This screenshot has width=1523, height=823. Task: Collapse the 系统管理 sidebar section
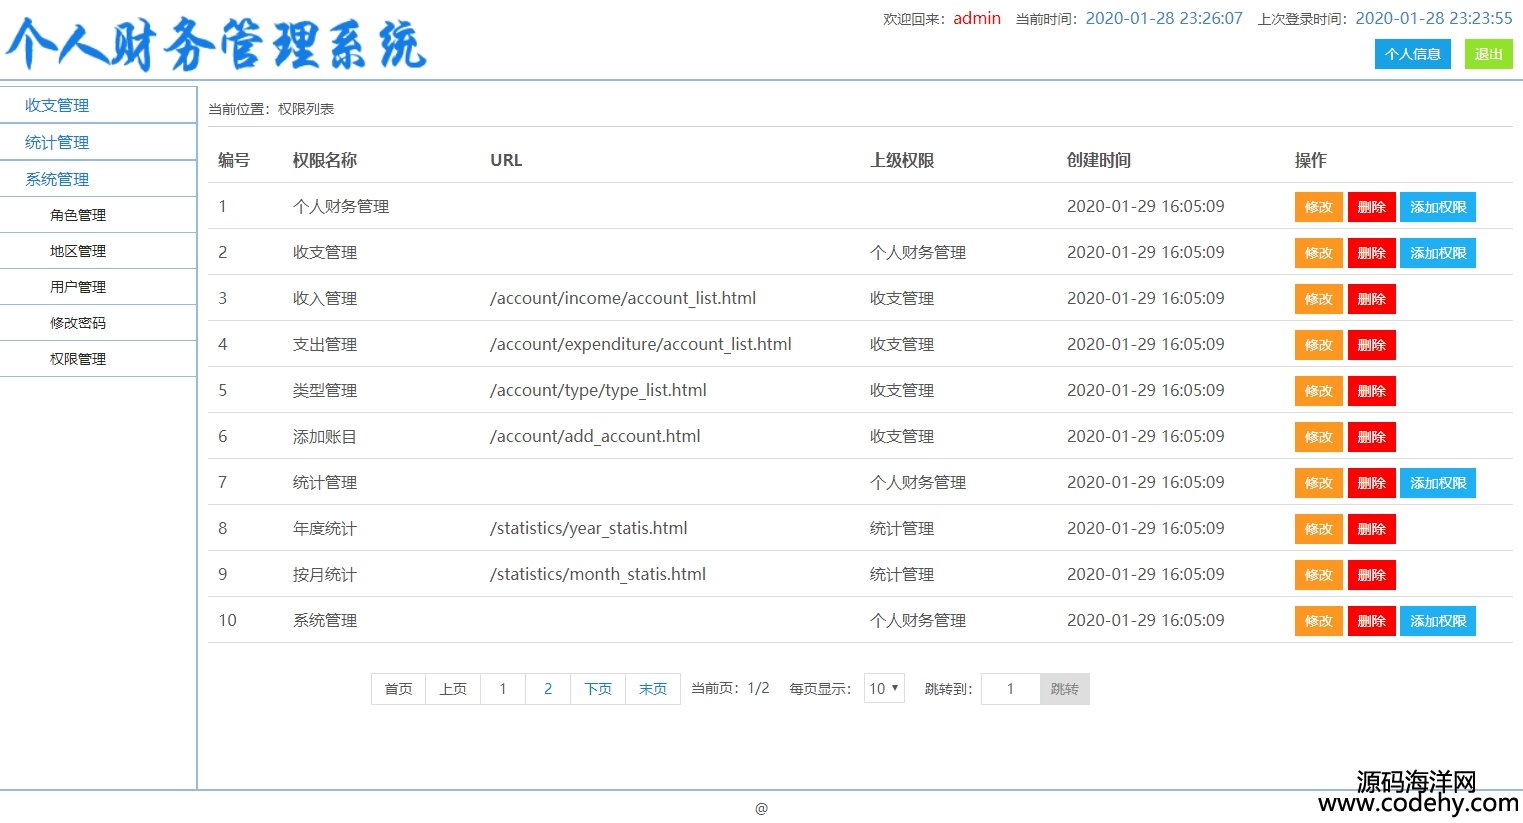coord(57,179)
